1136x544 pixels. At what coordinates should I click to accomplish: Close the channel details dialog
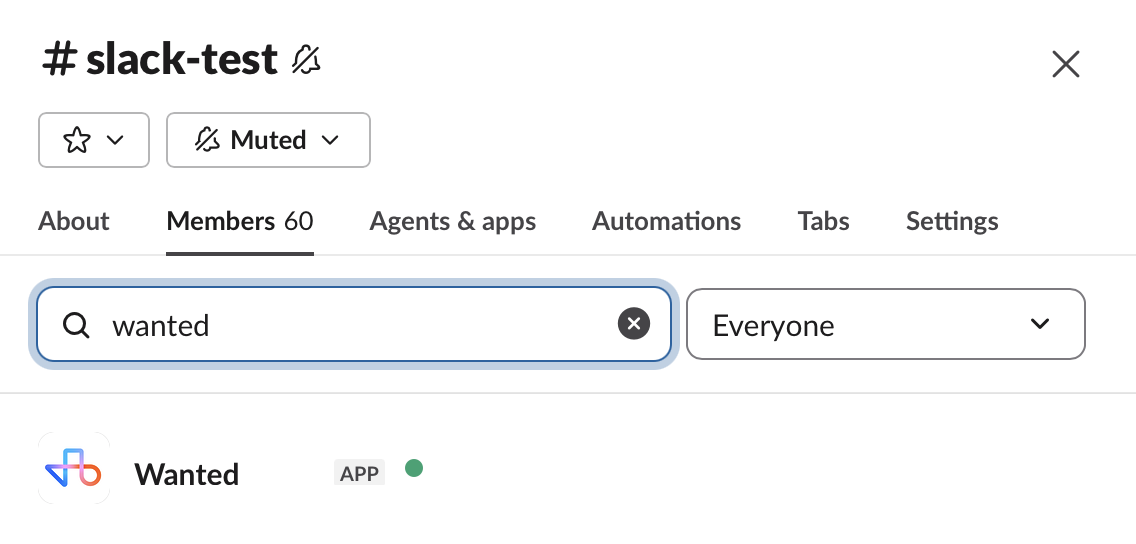1066,64
